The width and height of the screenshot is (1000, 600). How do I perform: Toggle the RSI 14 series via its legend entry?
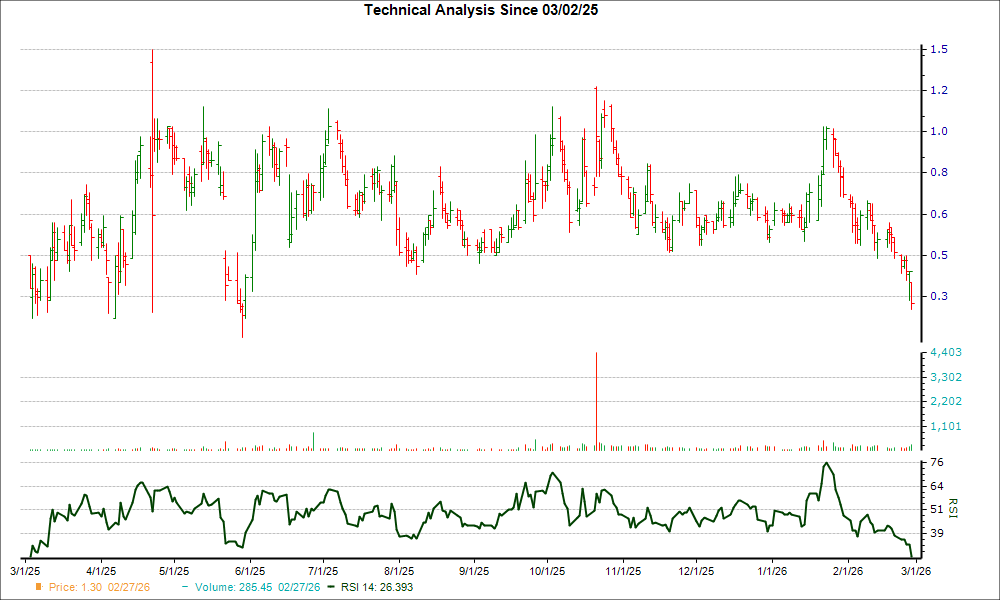[x=375, y=588]
